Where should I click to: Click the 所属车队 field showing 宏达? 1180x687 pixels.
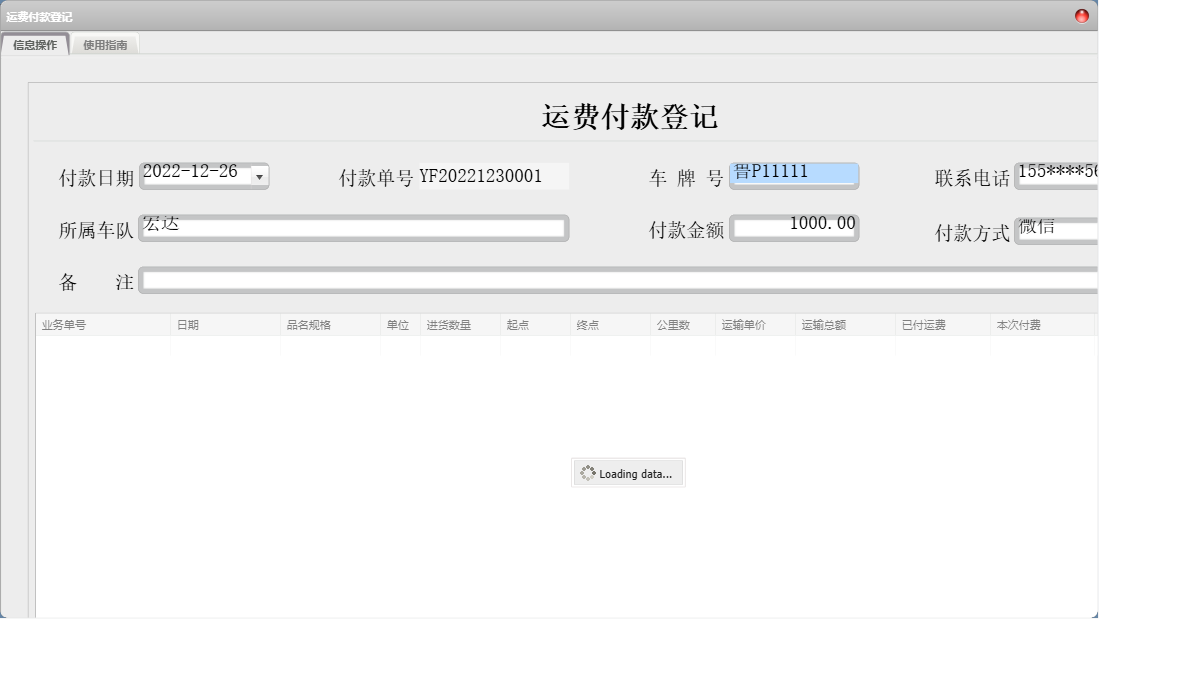[x=355, y=227]
